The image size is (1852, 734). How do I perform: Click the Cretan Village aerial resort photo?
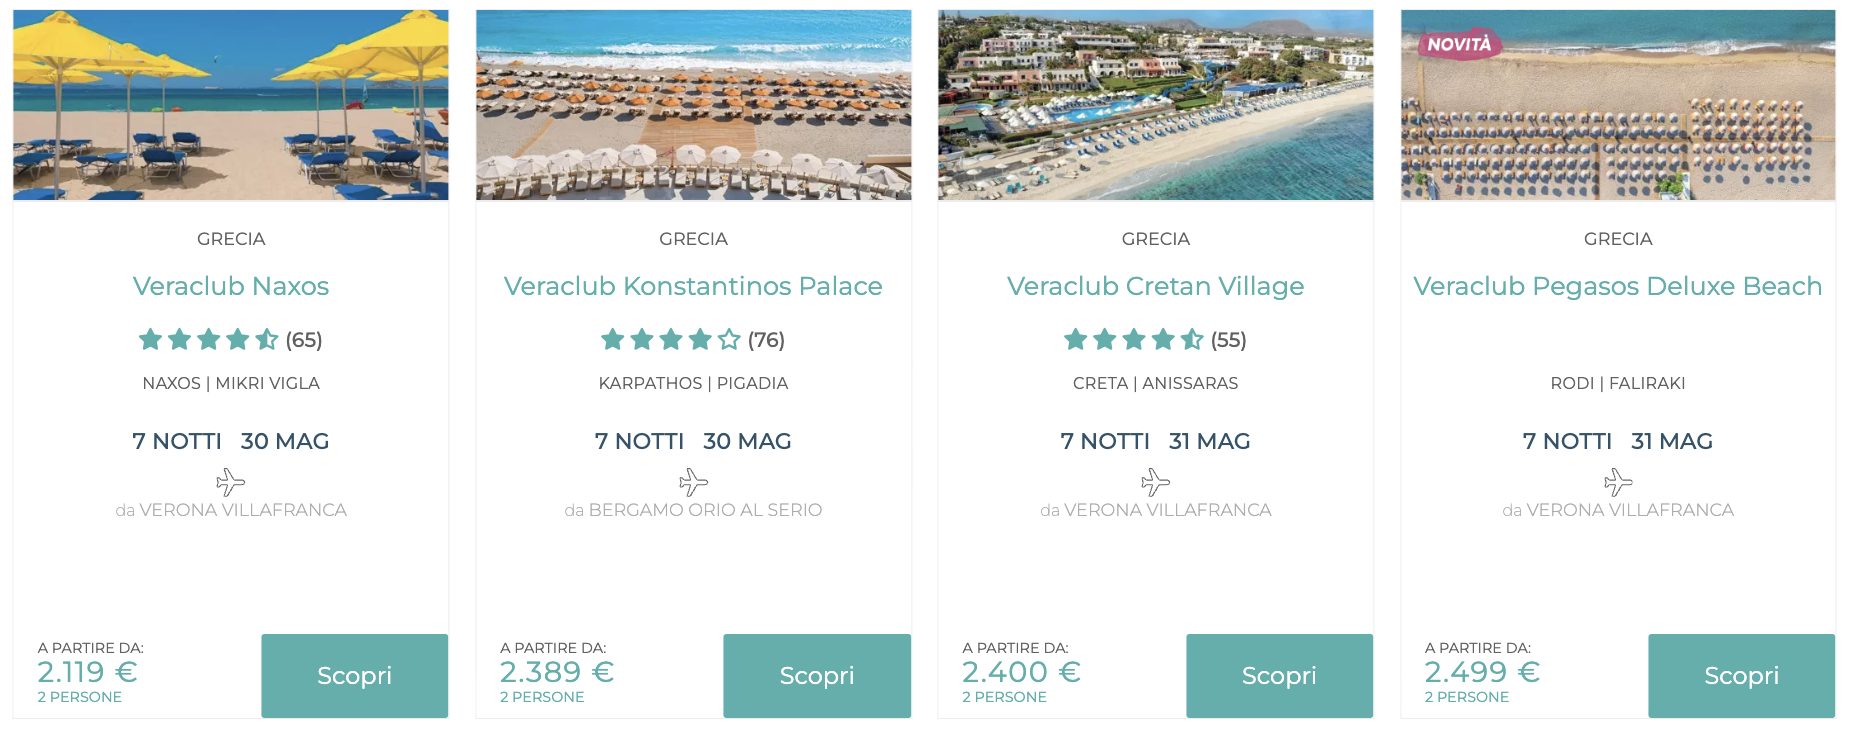(1155, 105)
